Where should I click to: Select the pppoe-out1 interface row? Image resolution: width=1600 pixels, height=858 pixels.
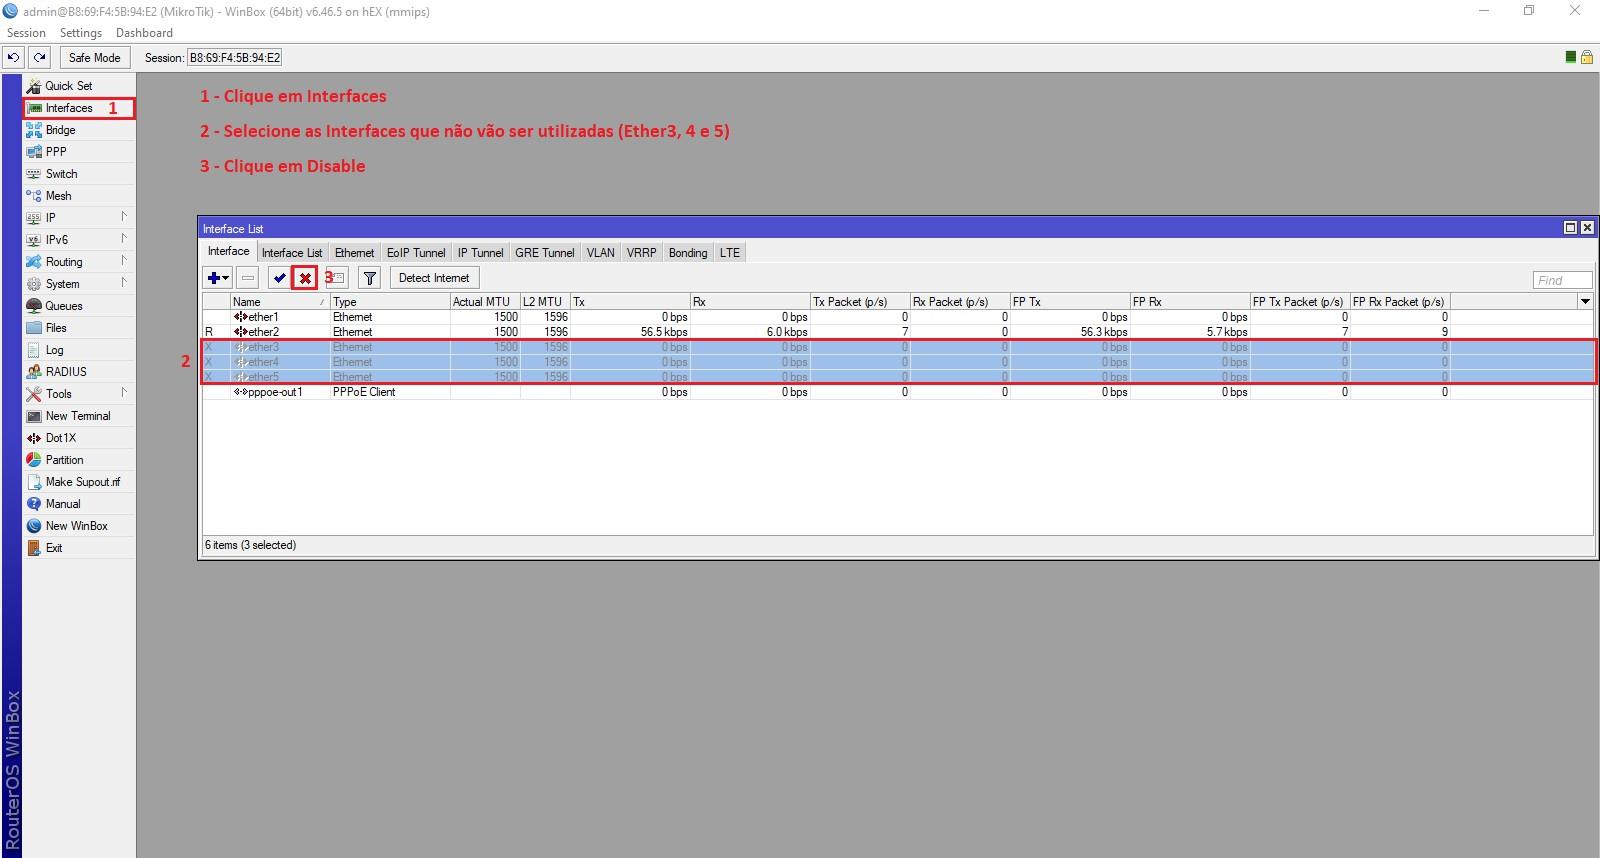click(x=897, y=392)
